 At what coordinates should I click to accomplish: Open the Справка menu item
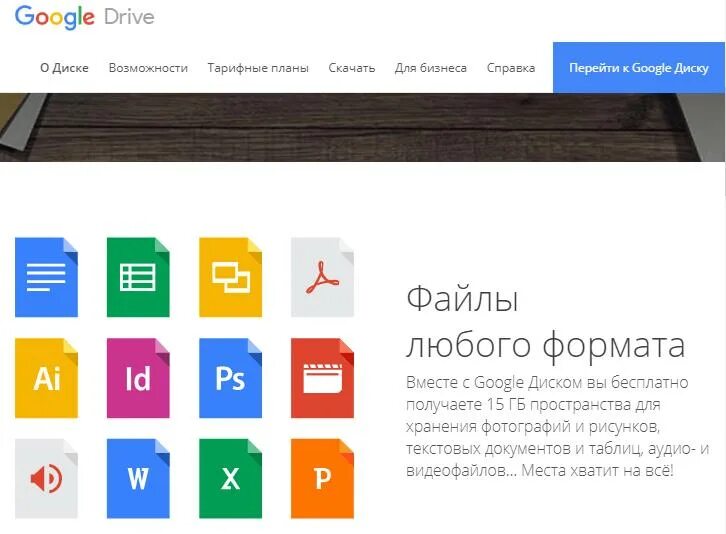511,68
